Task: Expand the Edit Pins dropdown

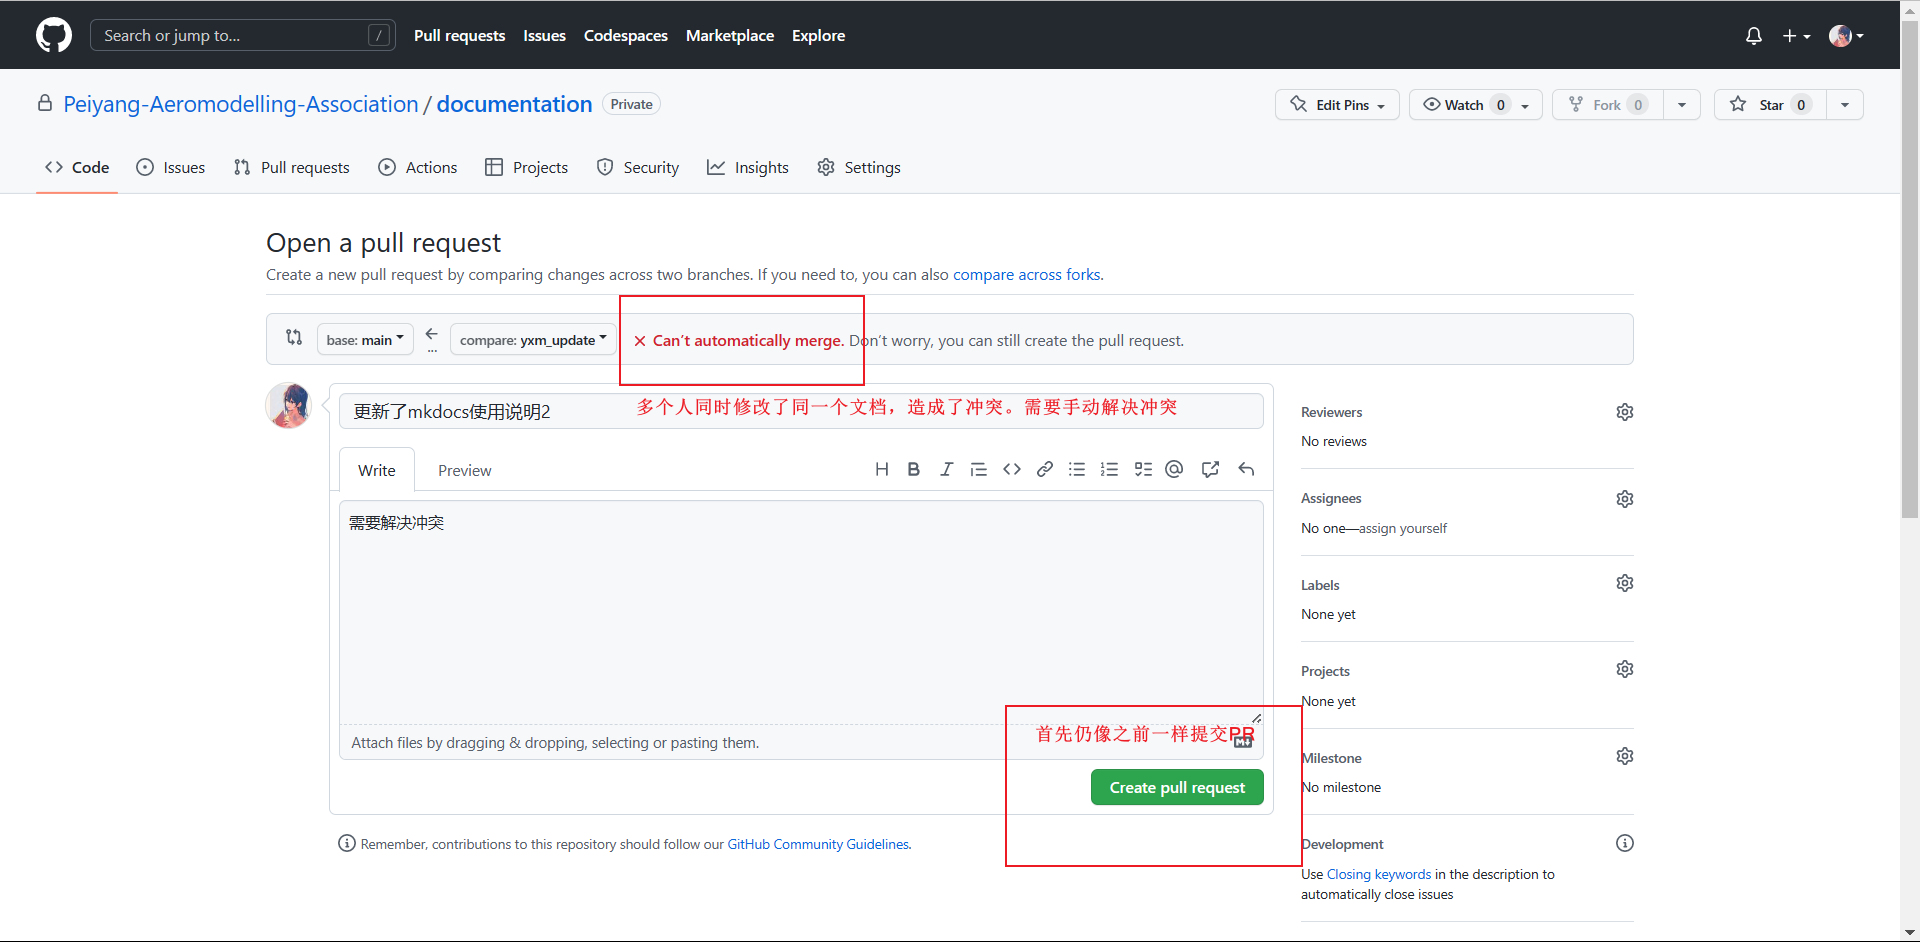Action: tap(1337, 105)
